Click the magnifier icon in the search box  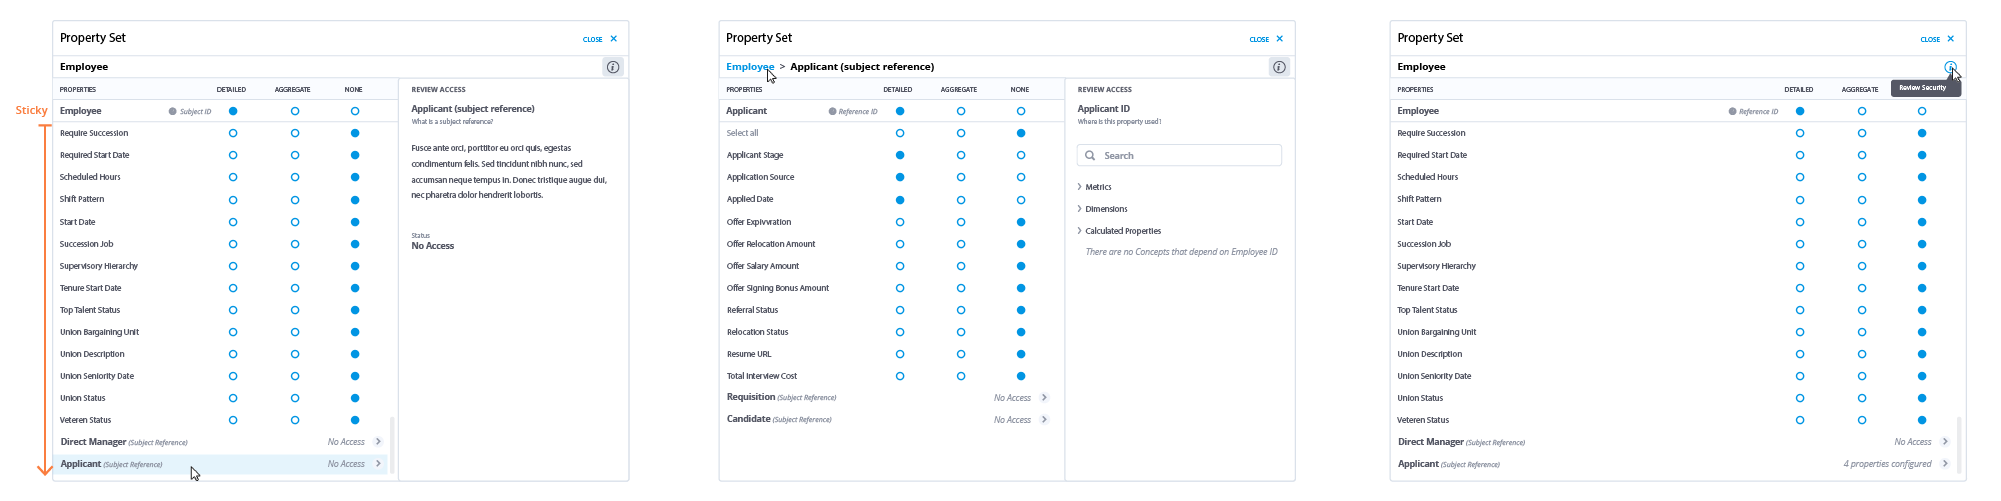(1090, 156)
